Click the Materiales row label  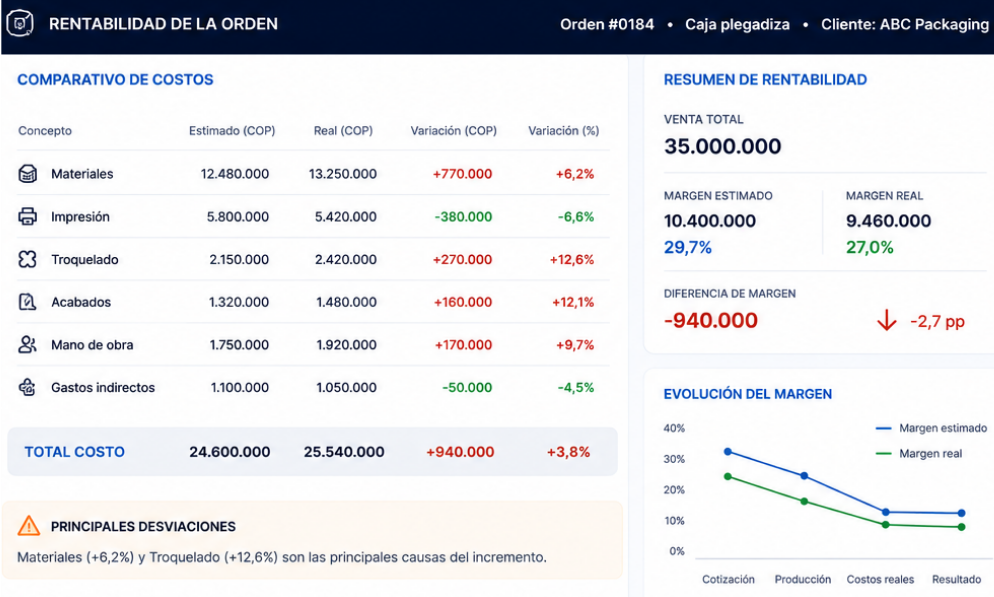pyautogui.click(x=82, y=174)
